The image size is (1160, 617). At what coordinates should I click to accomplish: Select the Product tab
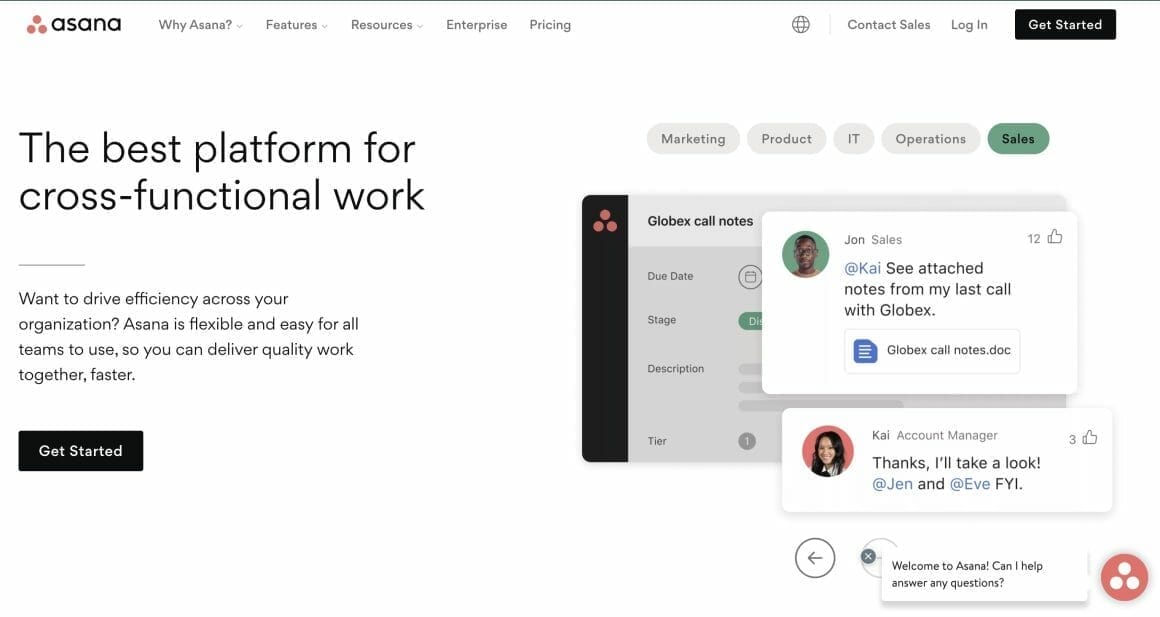pos(786,139)
